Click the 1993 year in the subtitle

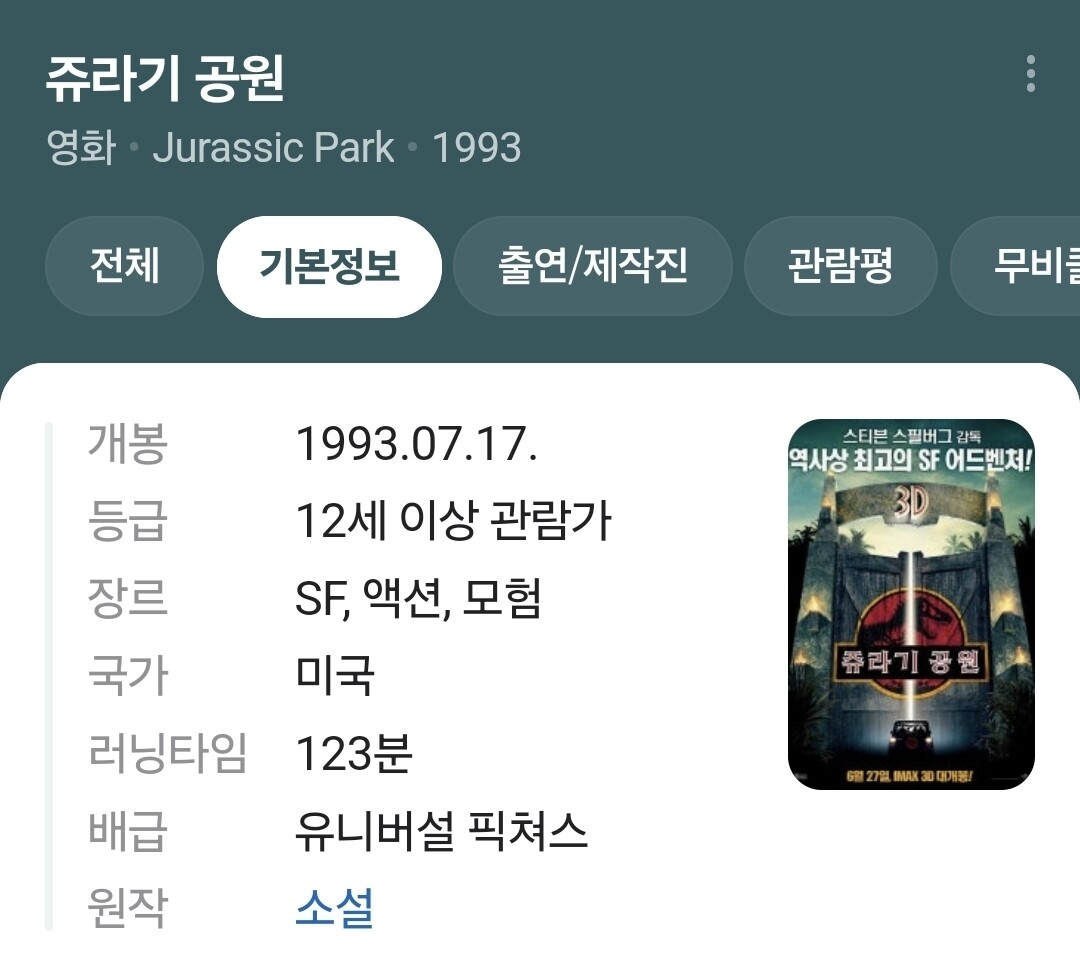pos(477,147)
